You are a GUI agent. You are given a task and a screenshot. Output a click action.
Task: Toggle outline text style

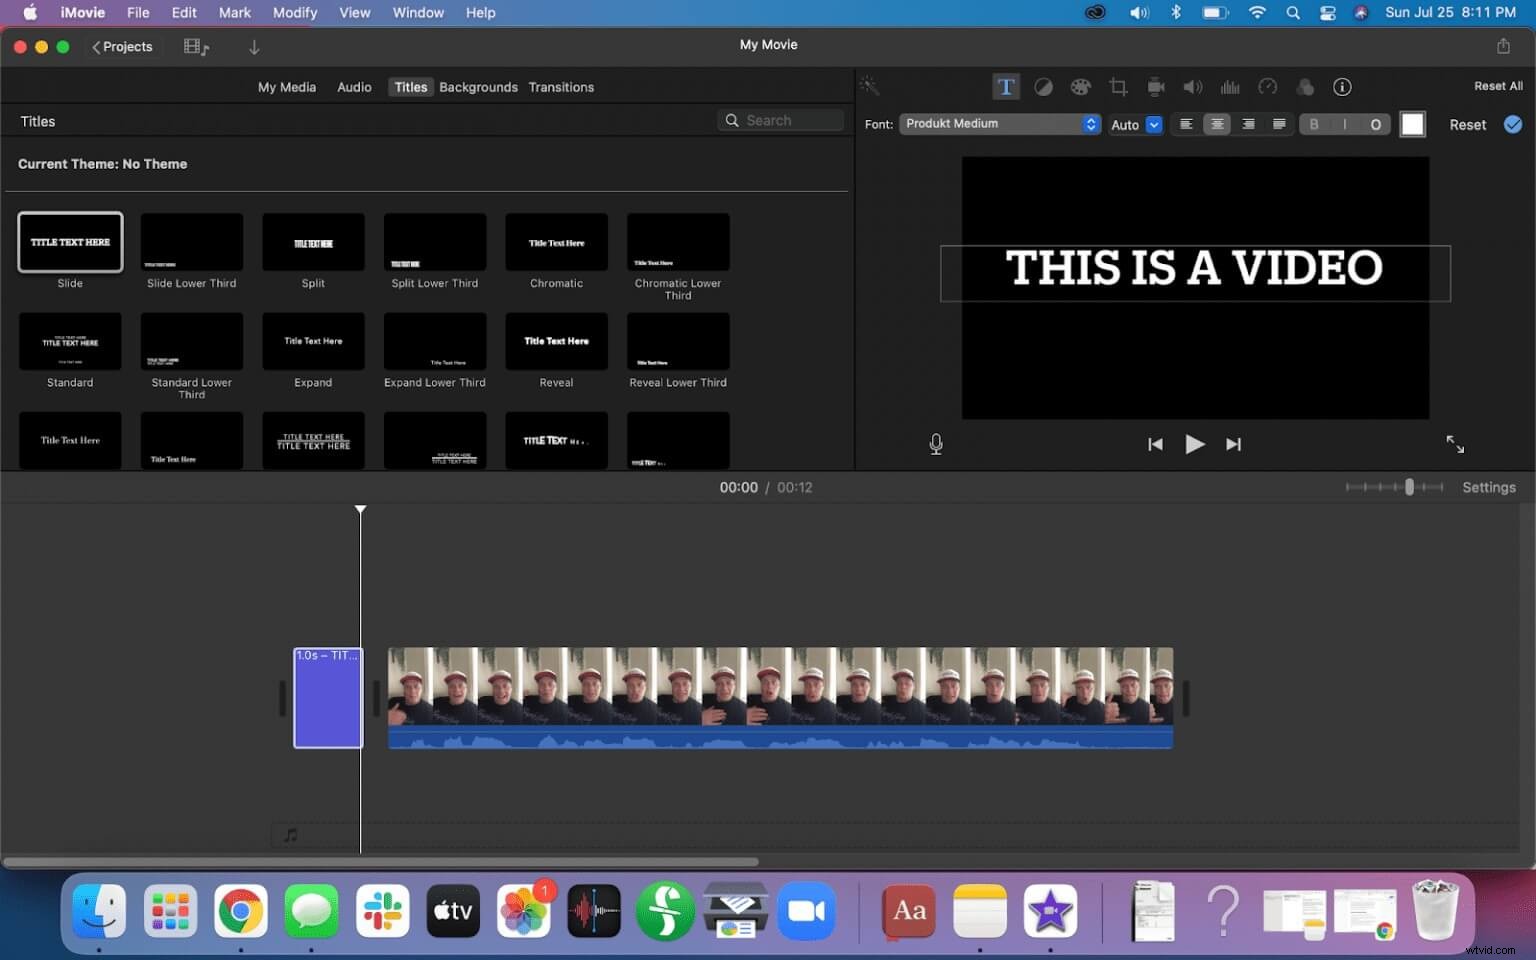(x=1376, y=124)
